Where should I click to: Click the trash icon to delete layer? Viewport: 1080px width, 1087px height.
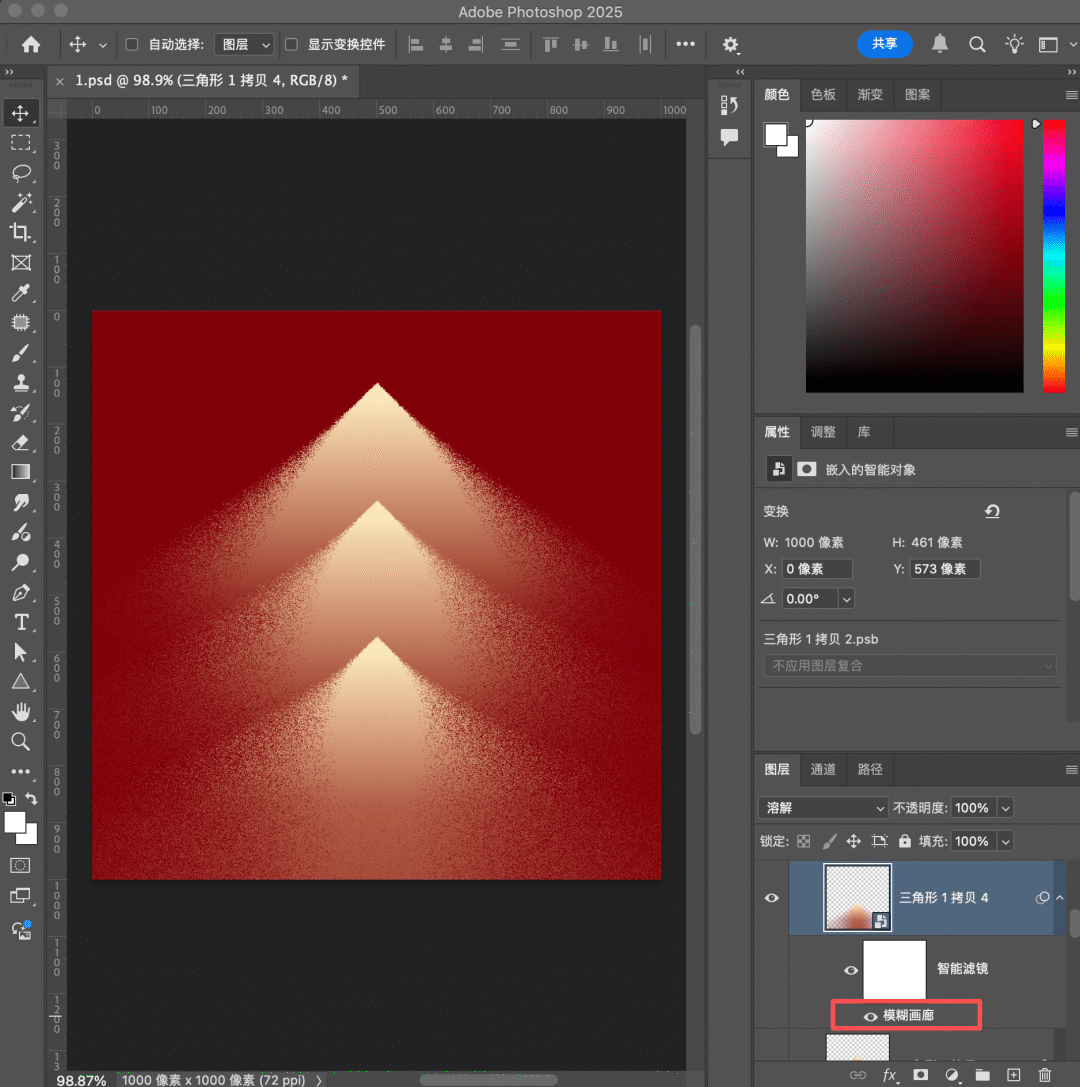[x=1045, y=1075]
